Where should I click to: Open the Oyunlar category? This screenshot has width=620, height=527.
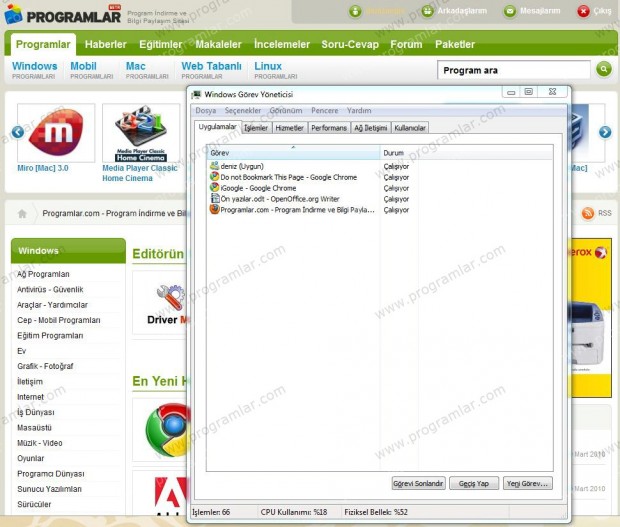click(x=30, y=458)
